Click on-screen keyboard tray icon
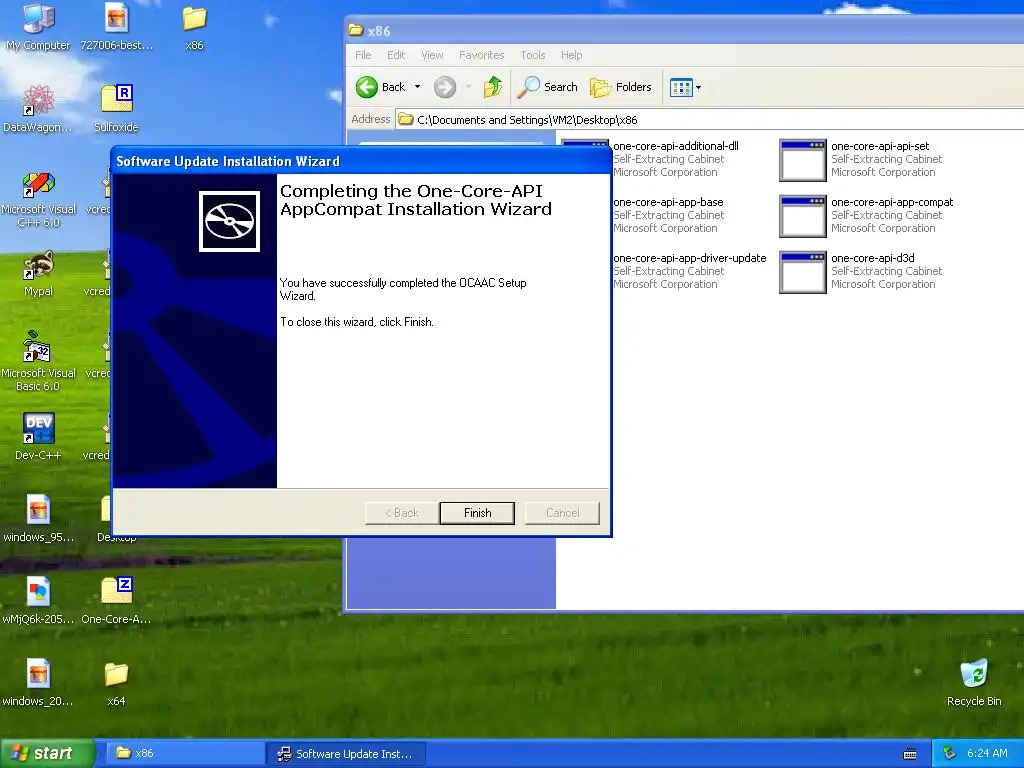 (910, 754)
